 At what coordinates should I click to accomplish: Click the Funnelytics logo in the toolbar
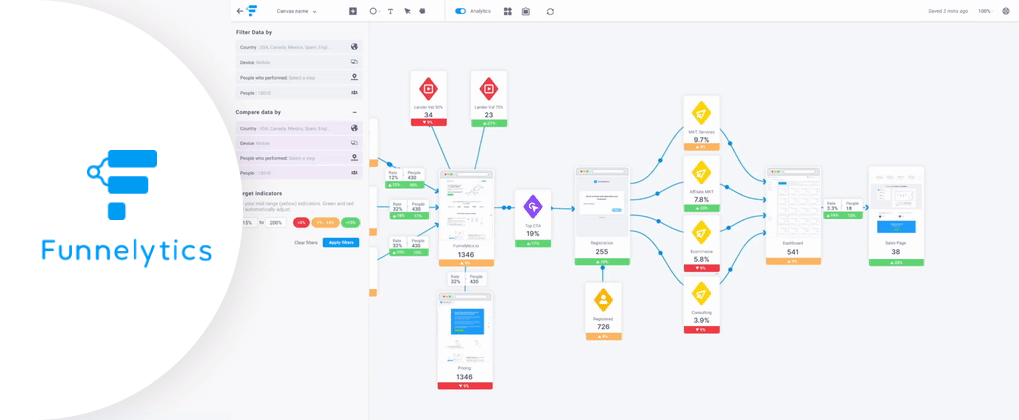point(252,11)
